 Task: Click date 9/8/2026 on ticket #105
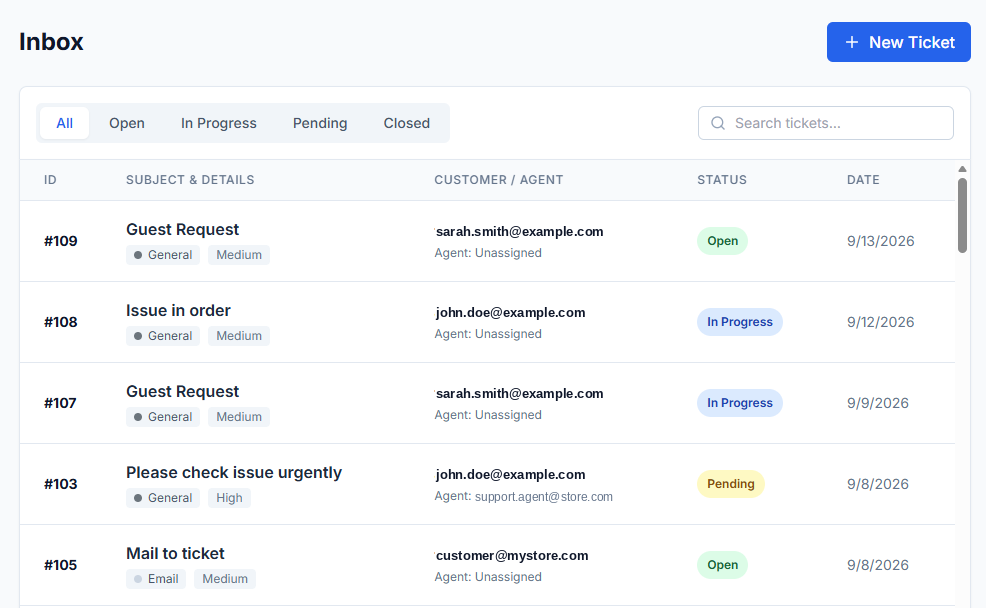877,566
